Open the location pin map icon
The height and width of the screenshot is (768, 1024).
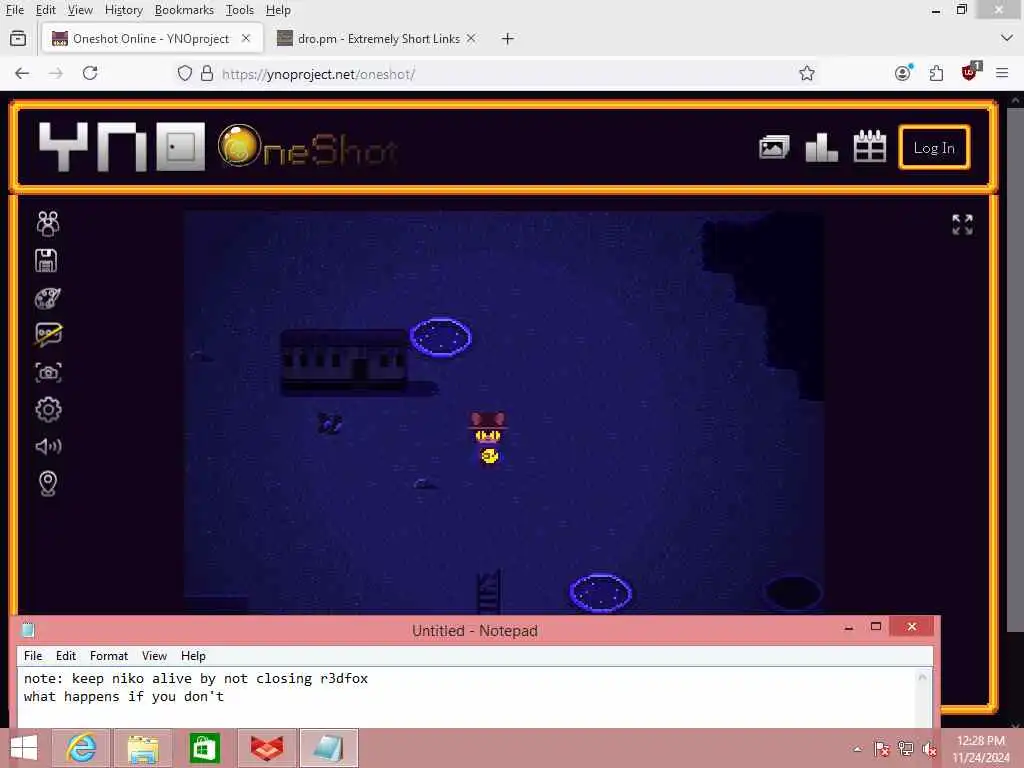(x=48, y=483)
